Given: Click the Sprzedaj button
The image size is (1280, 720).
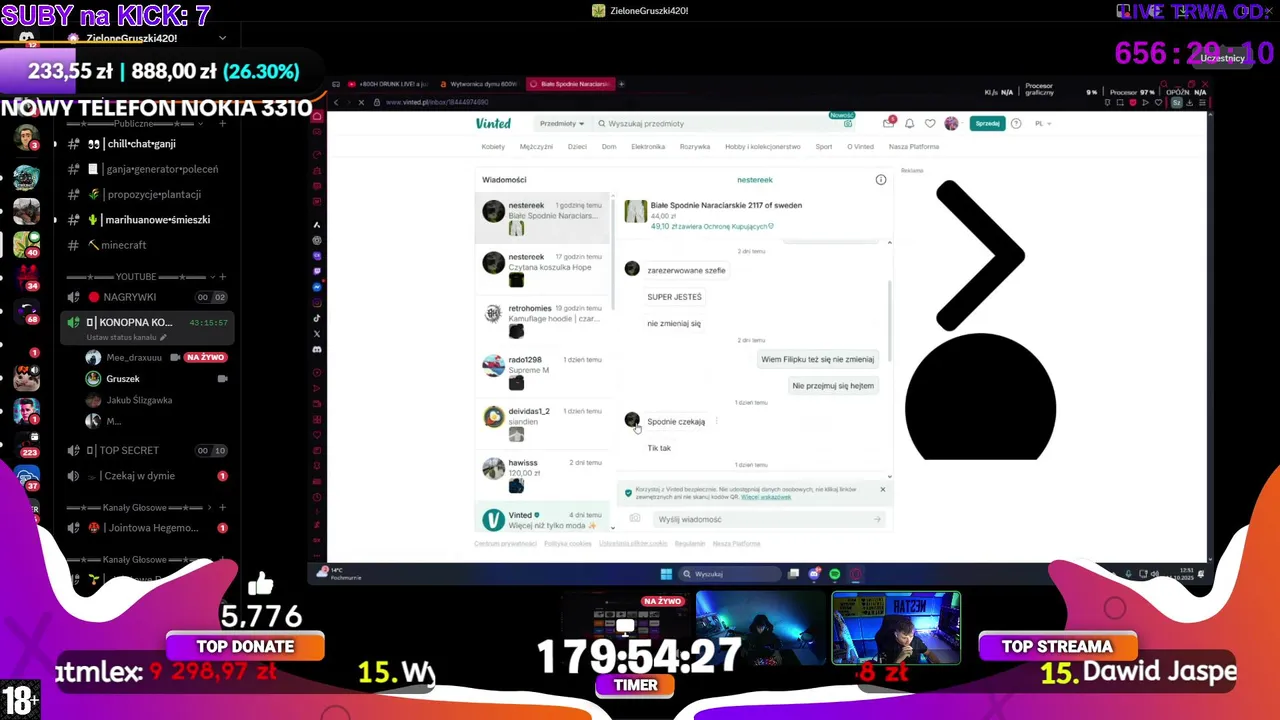Looking at the screenshot, I should coord(987,123).
